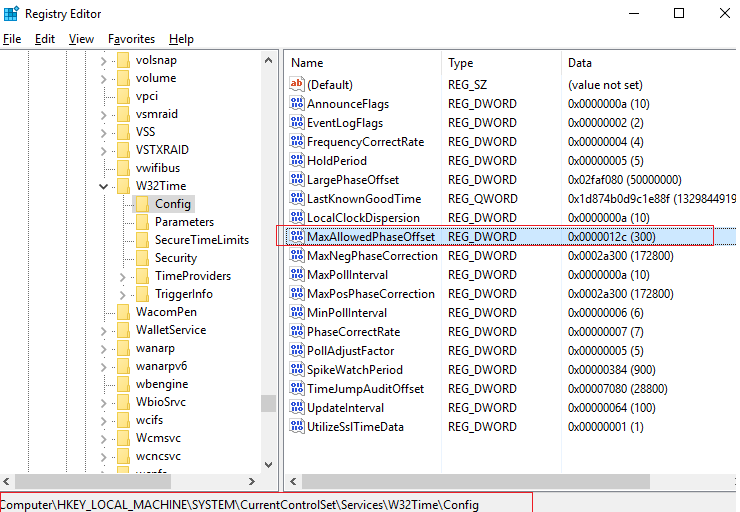740x512 pixels.
Task: Click the icon beside UtilizeSslTimeData
Action: click(296, 427)
